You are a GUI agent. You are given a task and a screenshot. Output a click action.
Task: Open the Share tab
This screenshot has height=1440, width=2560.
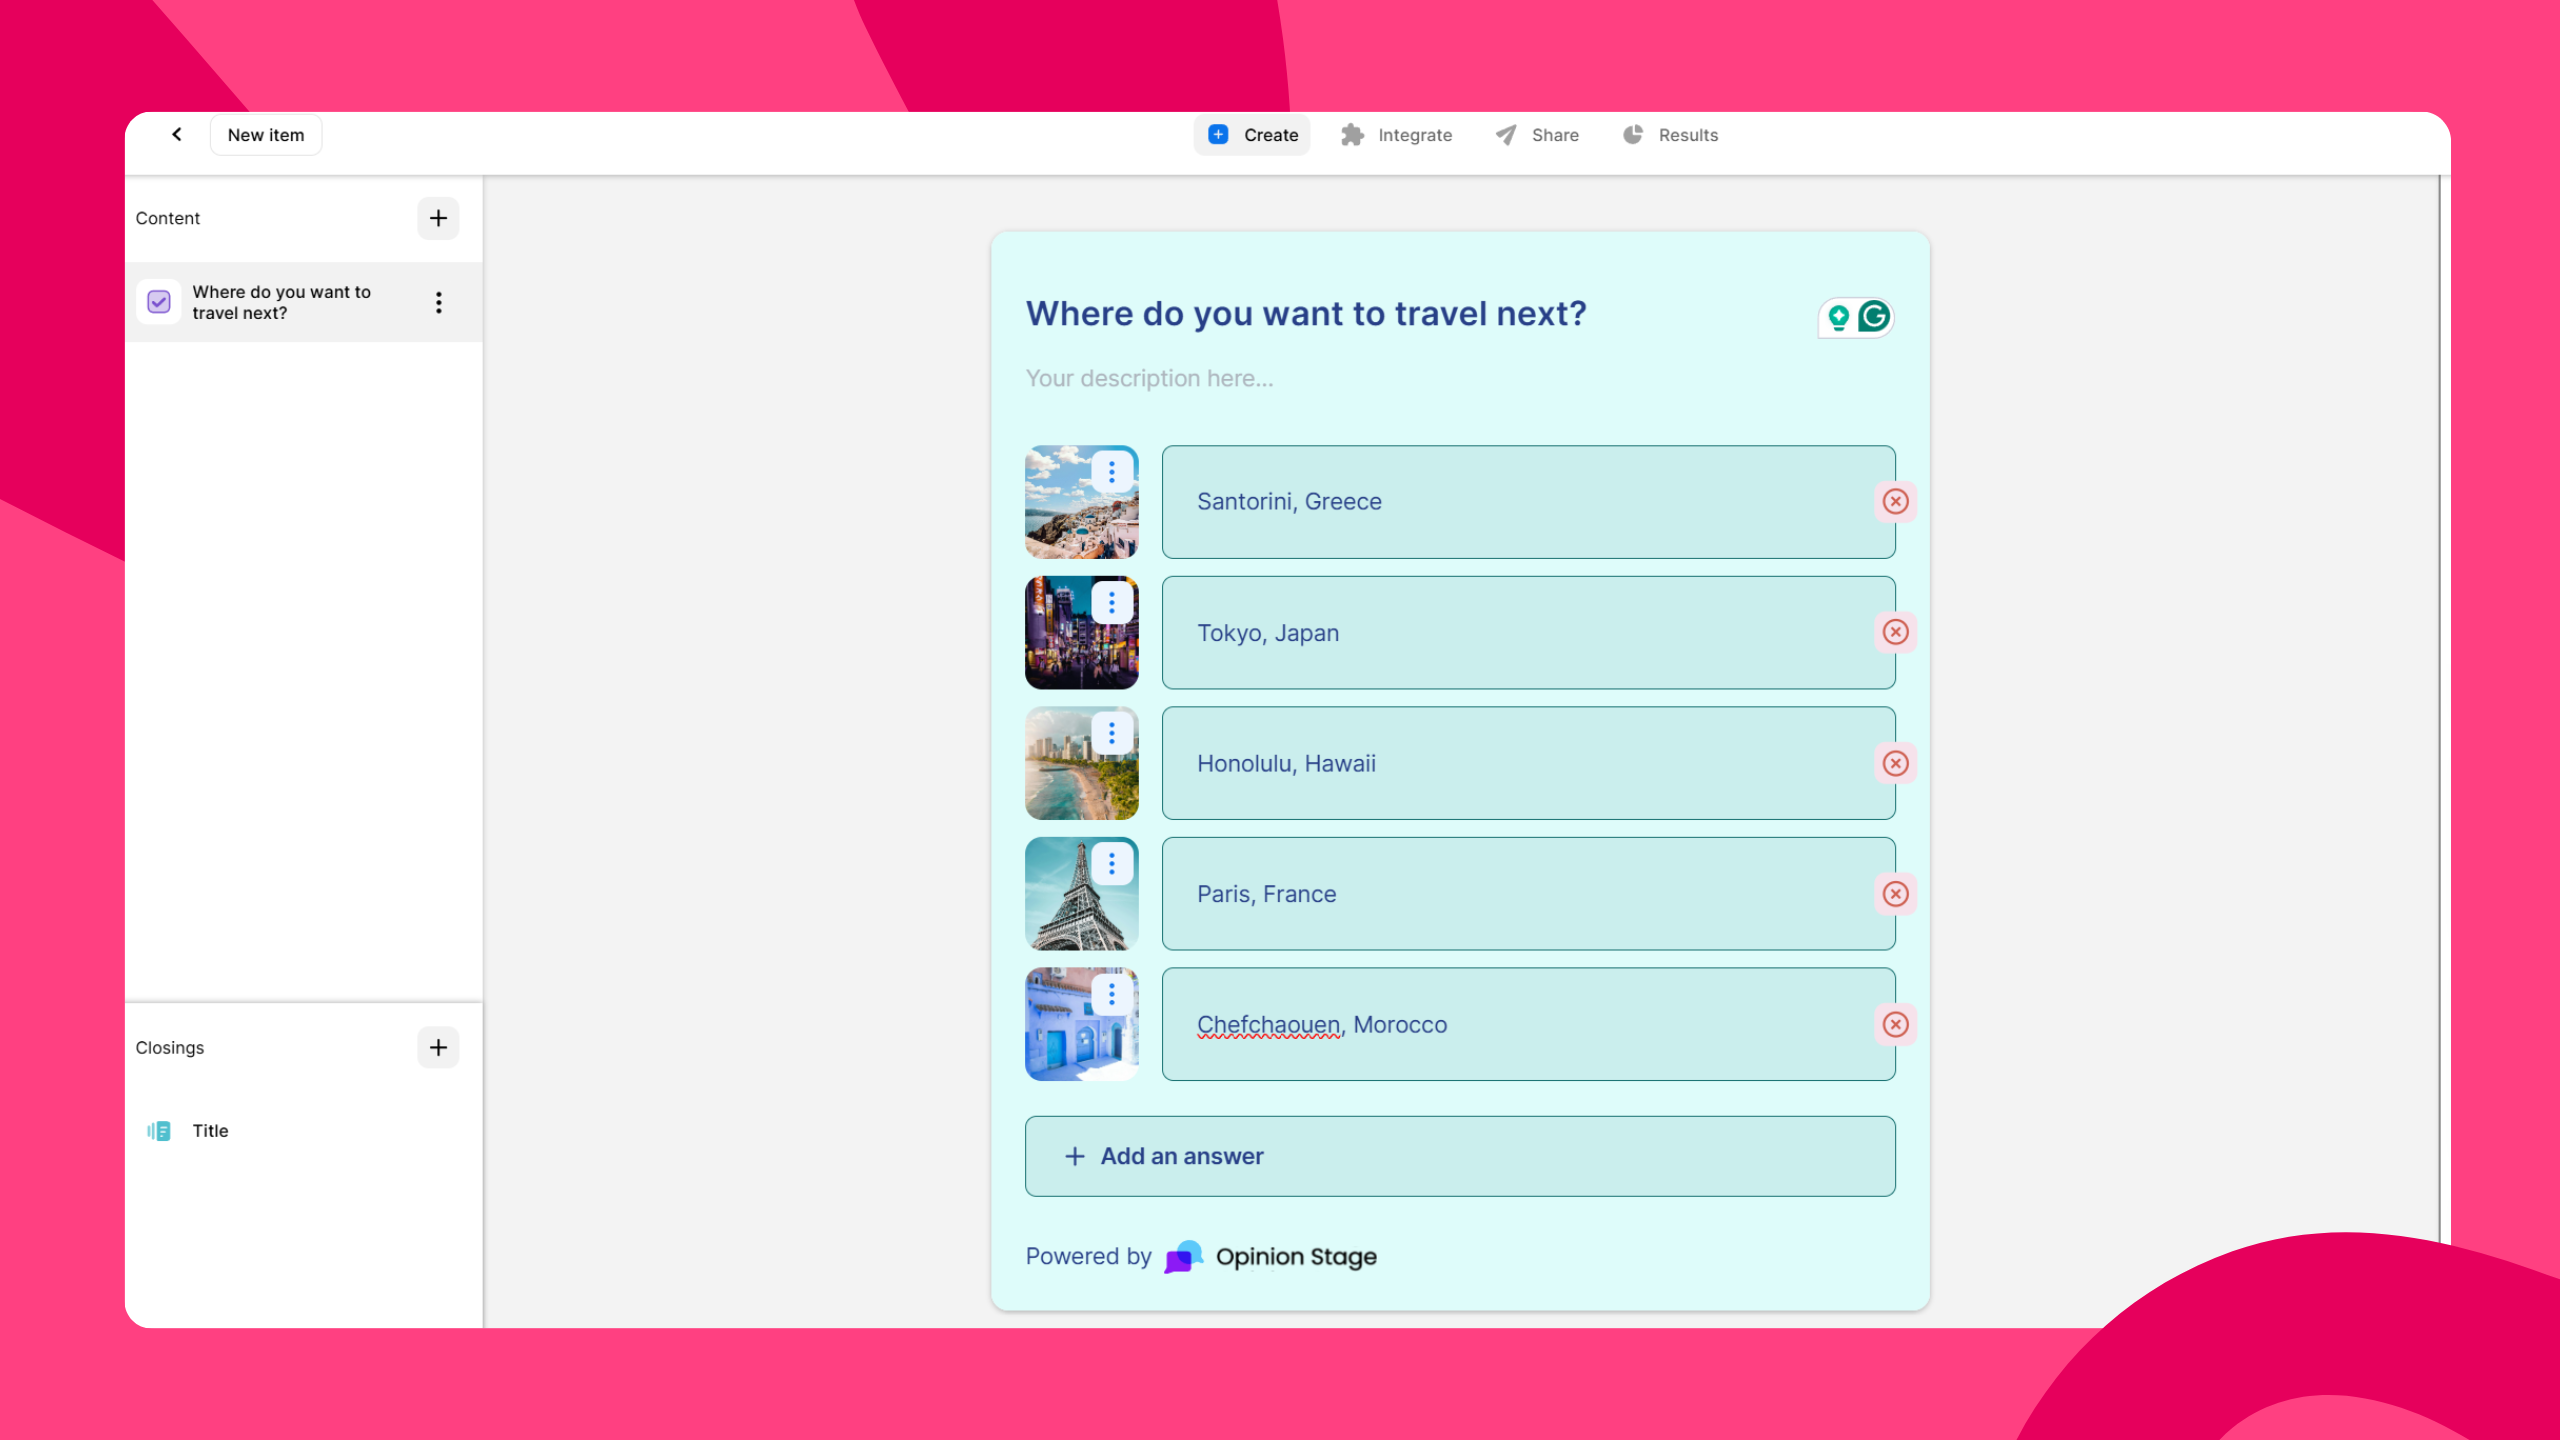point(1537,135)
